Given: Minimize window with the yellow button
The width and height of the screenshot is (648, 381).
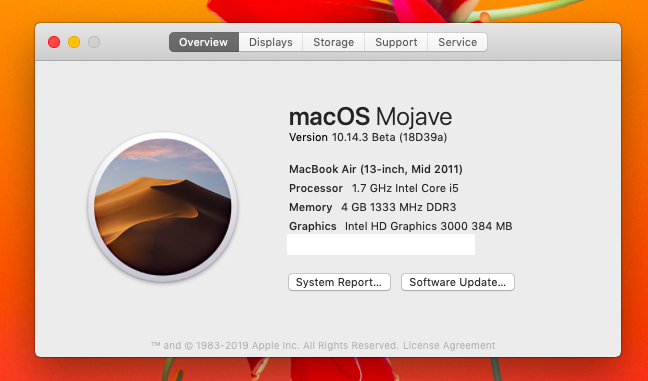Looking at the screenshot, I should [x=74, y=42].
